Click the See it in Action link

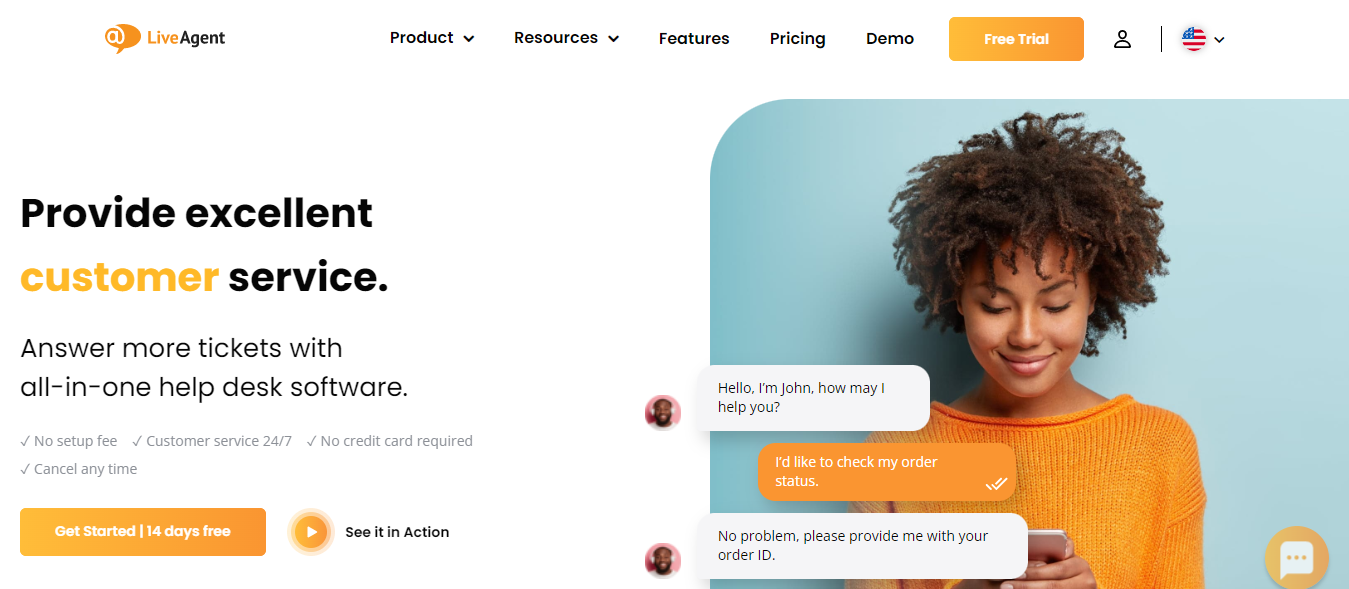[x=397, y=532]
